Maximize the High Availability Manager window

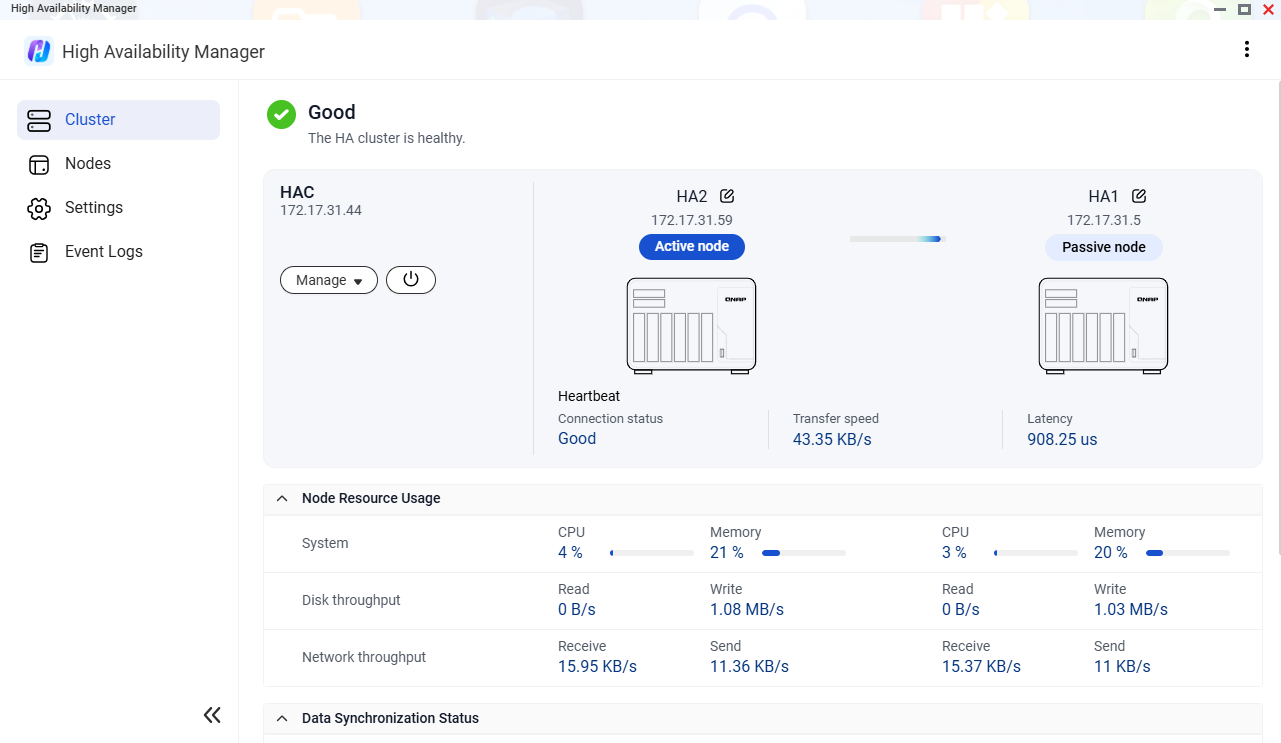[1244, 9]
